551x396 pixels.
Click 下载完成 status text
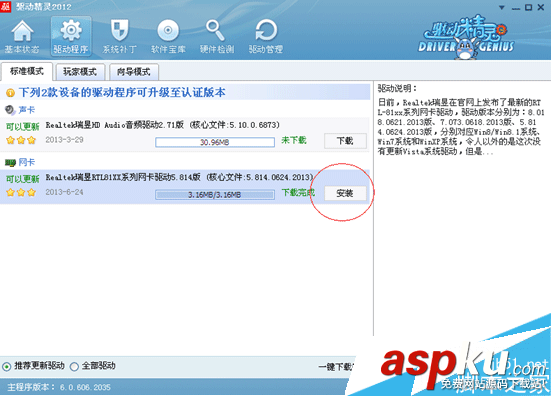(x=298, y=193)
